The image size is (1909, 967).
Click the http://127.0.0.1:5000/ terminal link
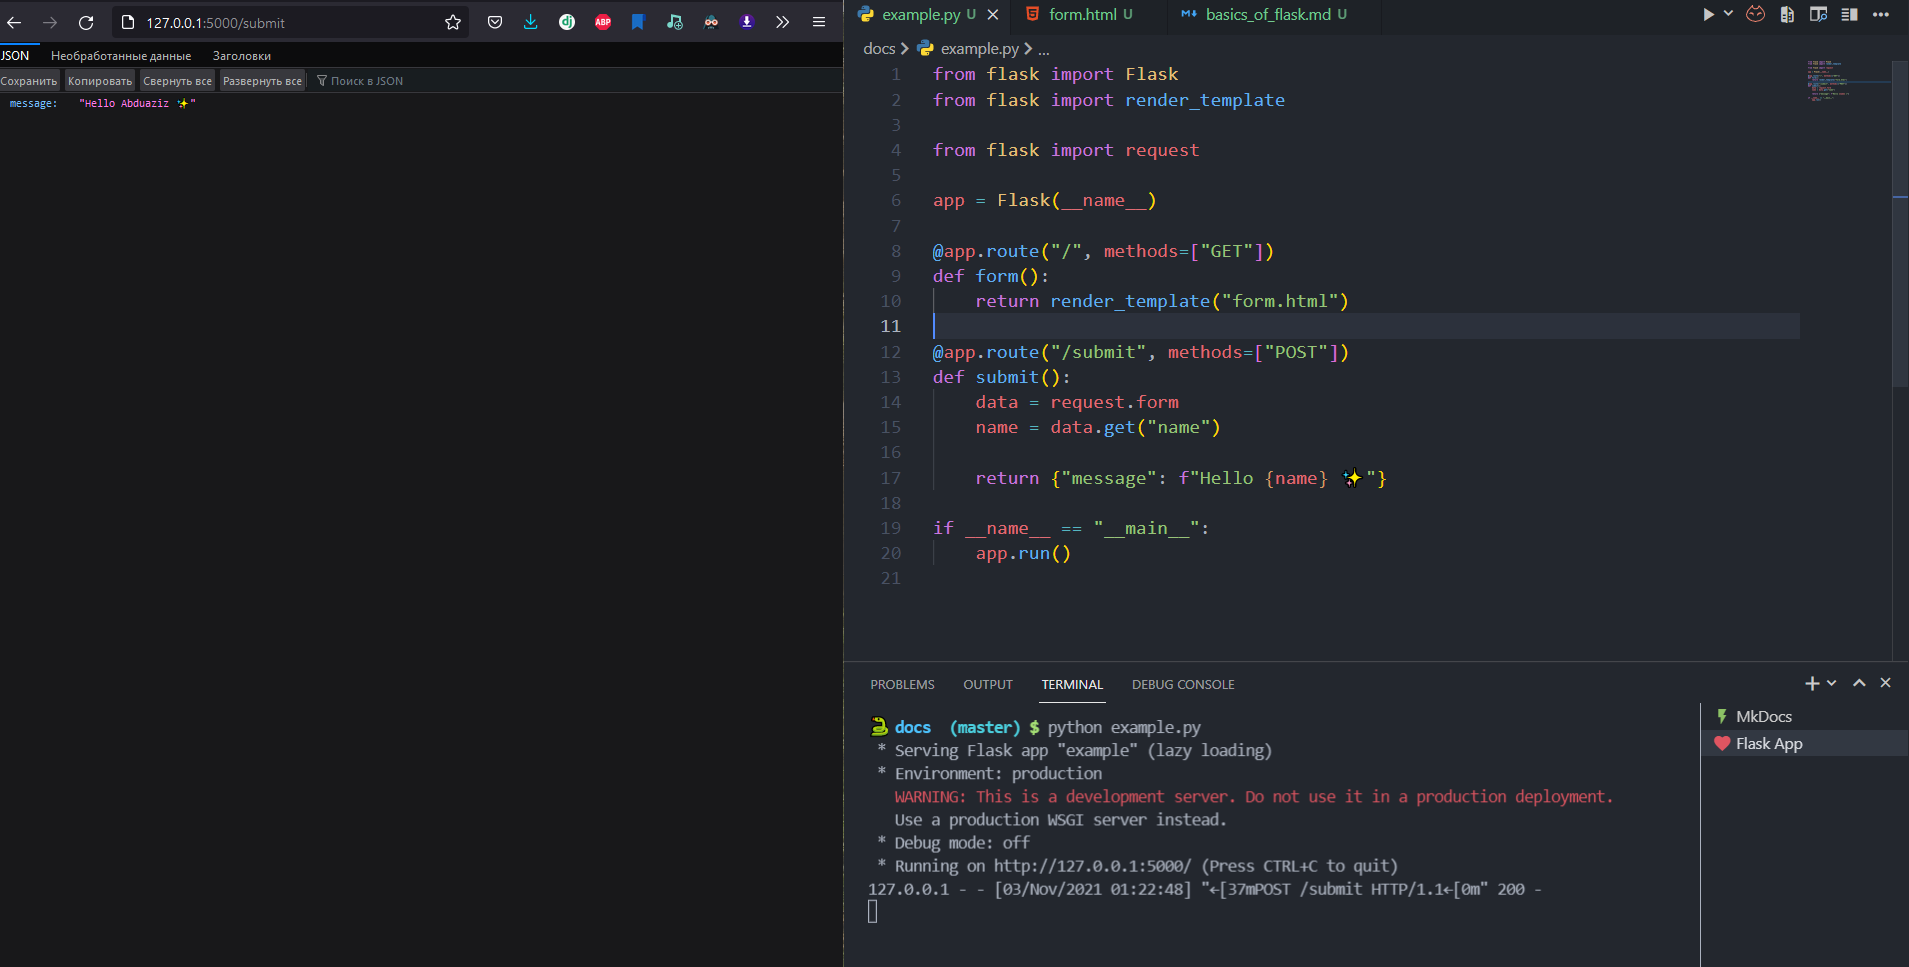pos(1092,866)
